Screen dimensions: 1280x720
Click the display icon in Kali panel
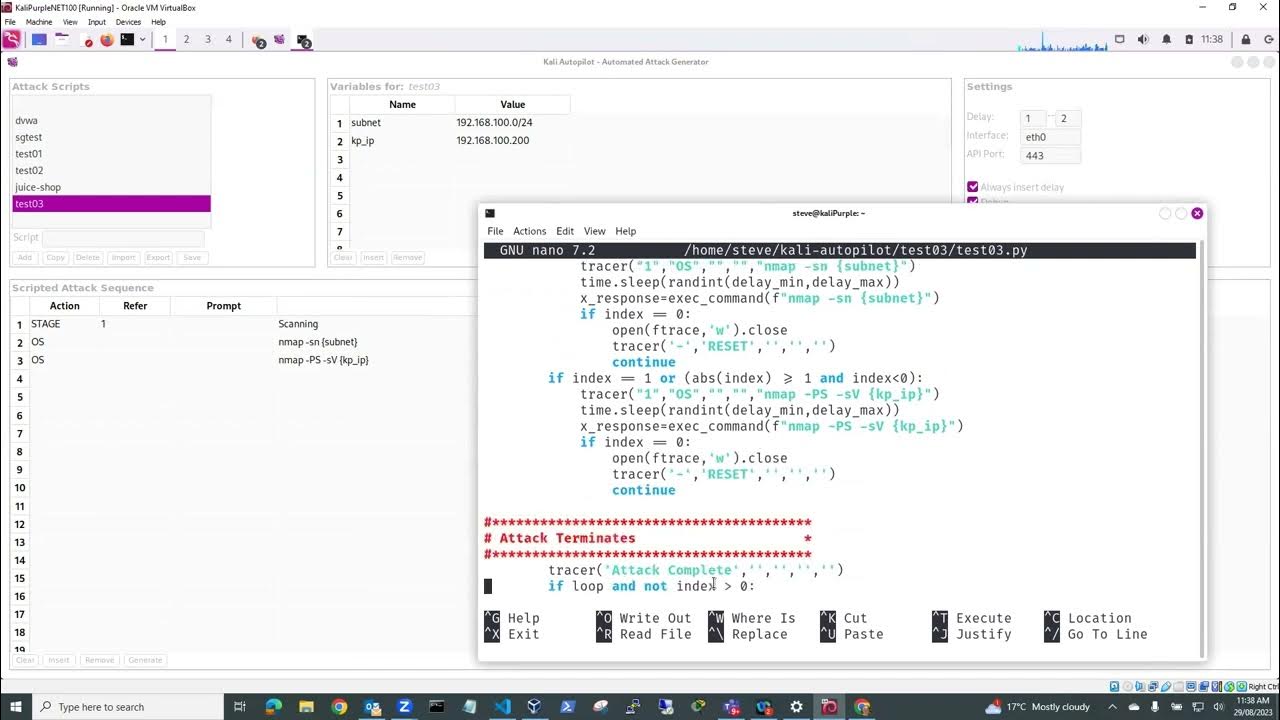(1119, 40)
